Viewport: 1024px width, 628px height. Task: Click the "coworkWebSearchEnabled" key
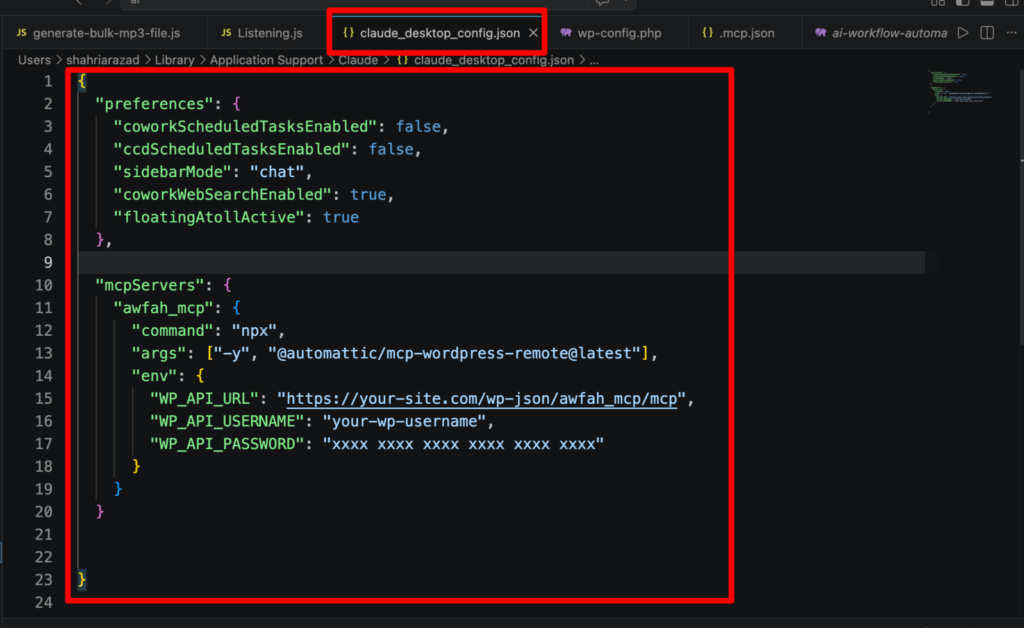pyautogui.click(x=222, y=195)
